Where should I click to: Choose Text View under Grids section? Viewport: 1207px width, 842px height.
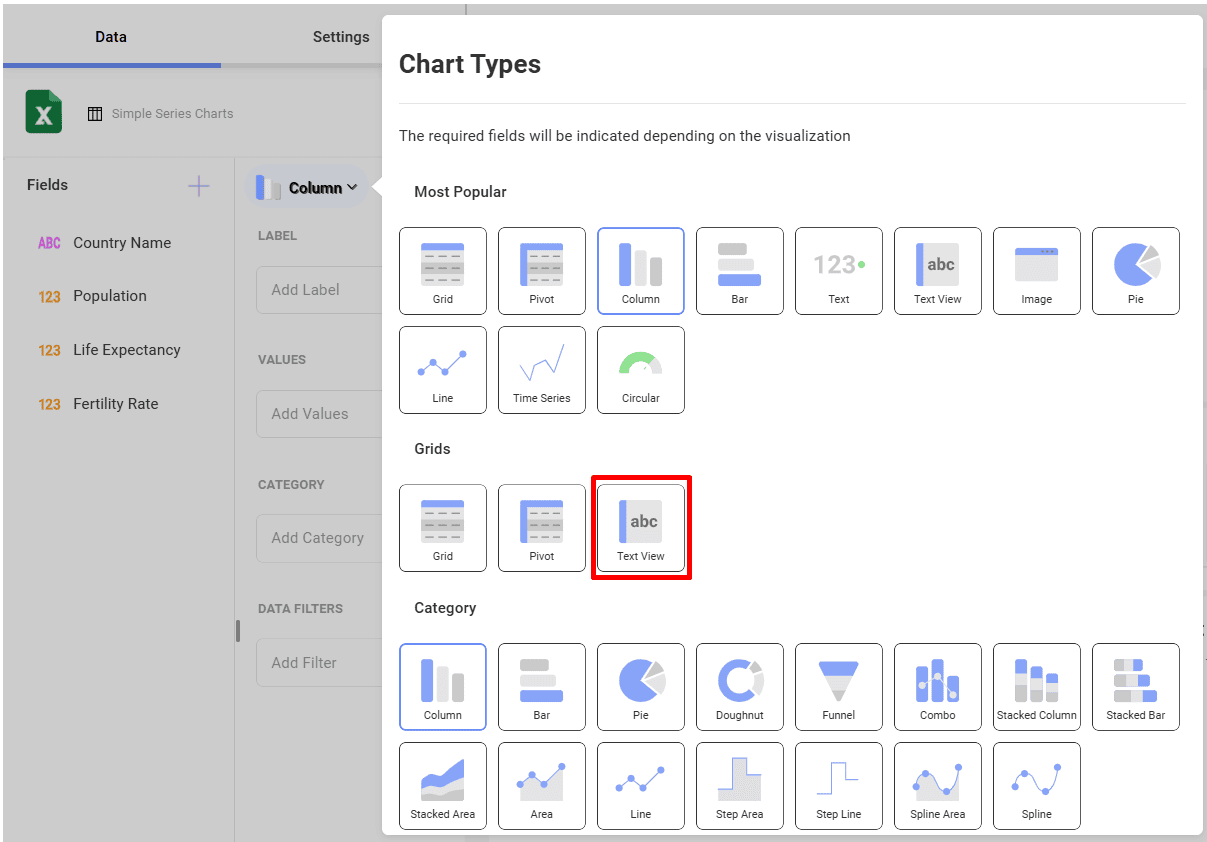point(641,528)
